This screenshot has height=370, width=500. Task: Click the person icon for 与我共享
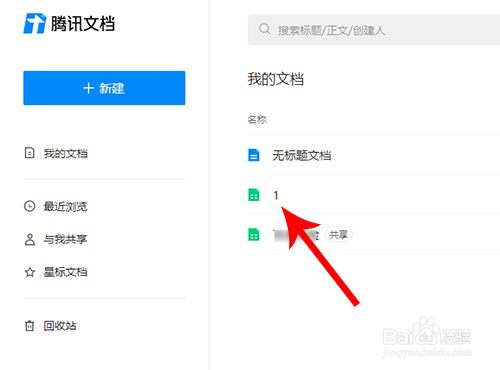coord(30,239)
